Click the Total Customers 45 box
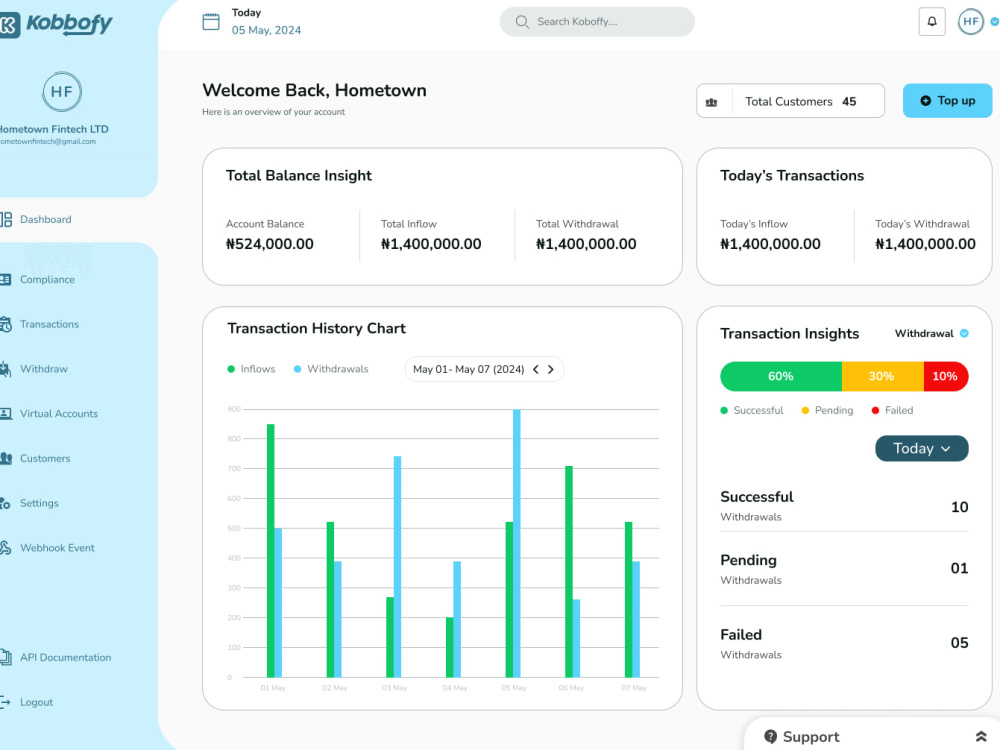 (x=790, y=101)
